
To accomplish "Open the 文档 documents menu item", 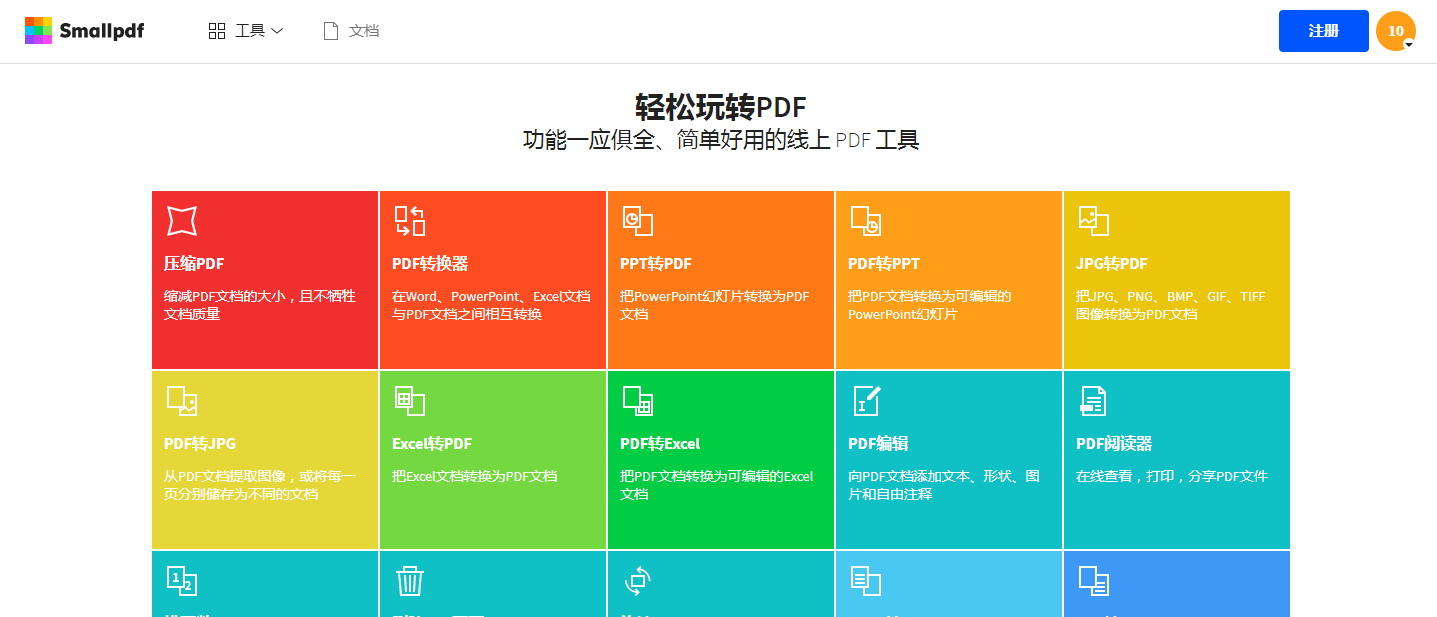I will point(352,31).
